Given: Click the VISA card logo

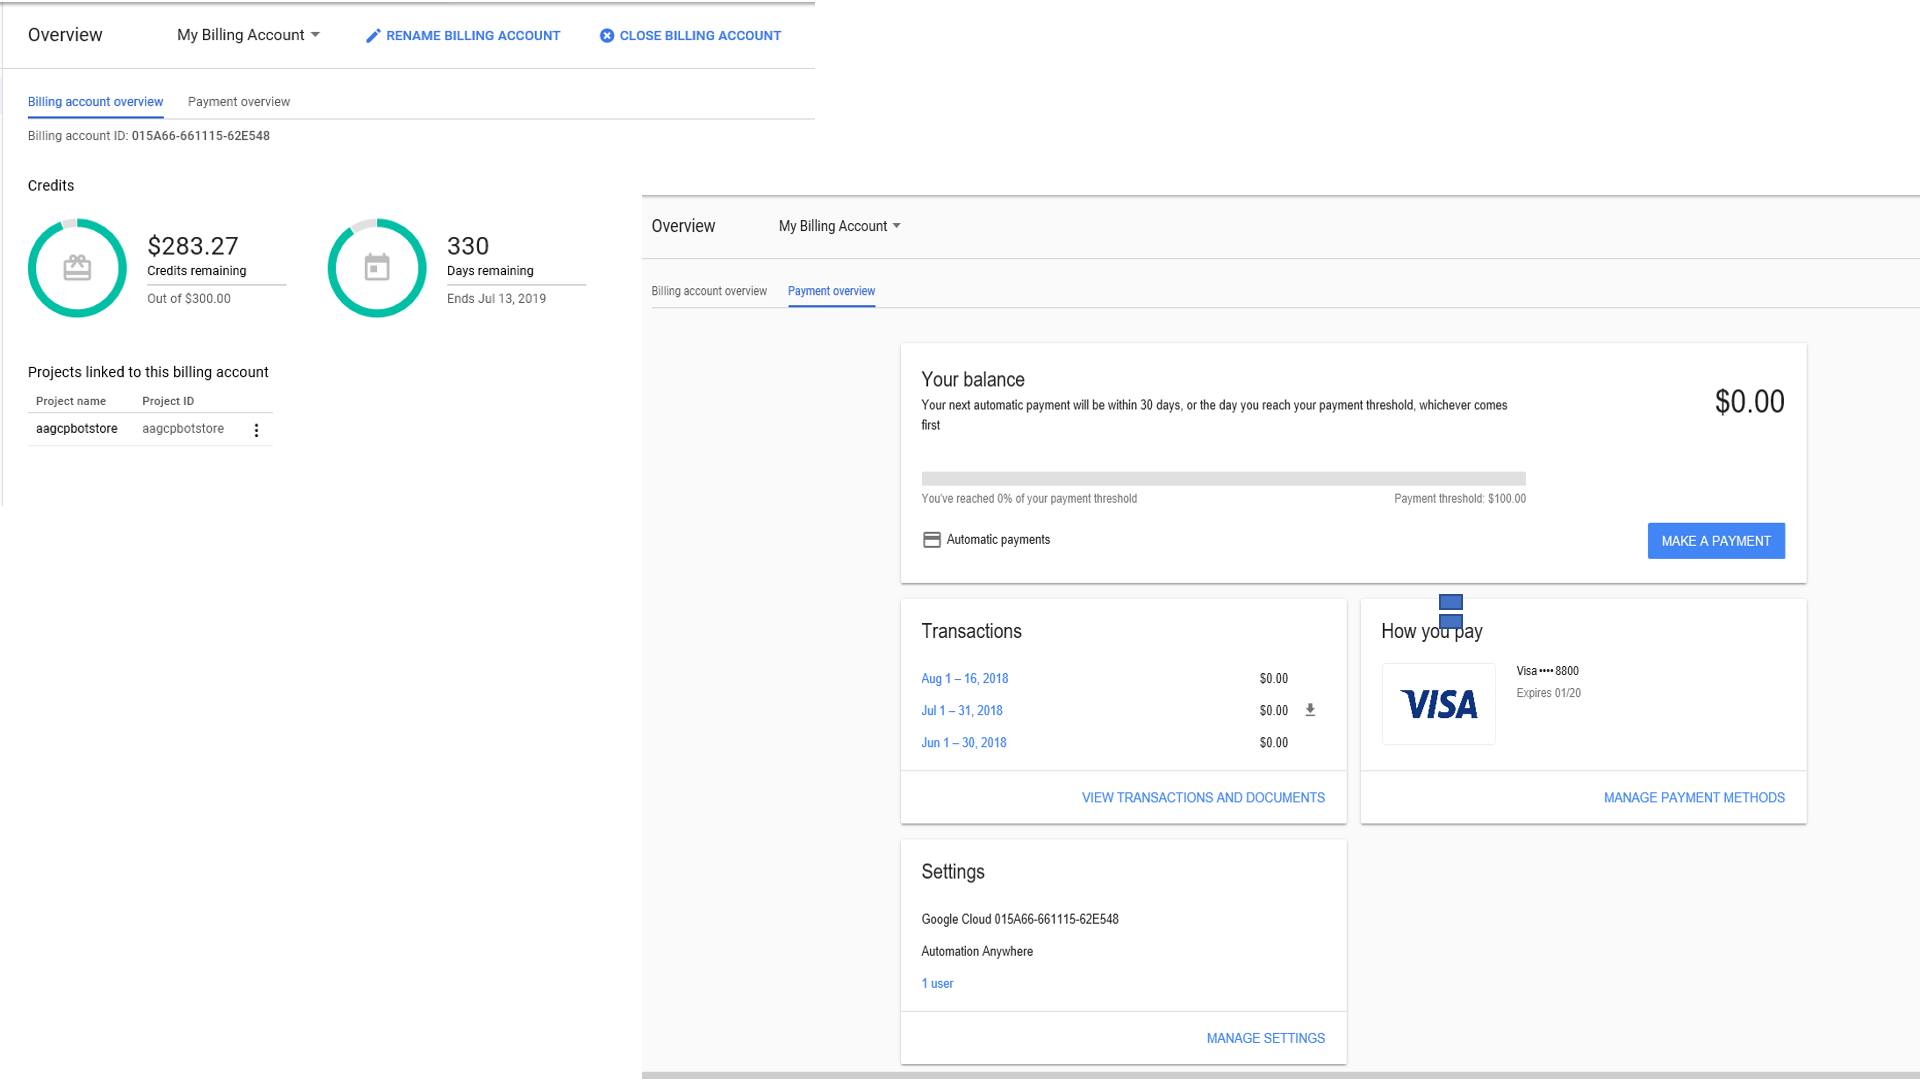Looking at the screenshot, I should pos(1438,704).
